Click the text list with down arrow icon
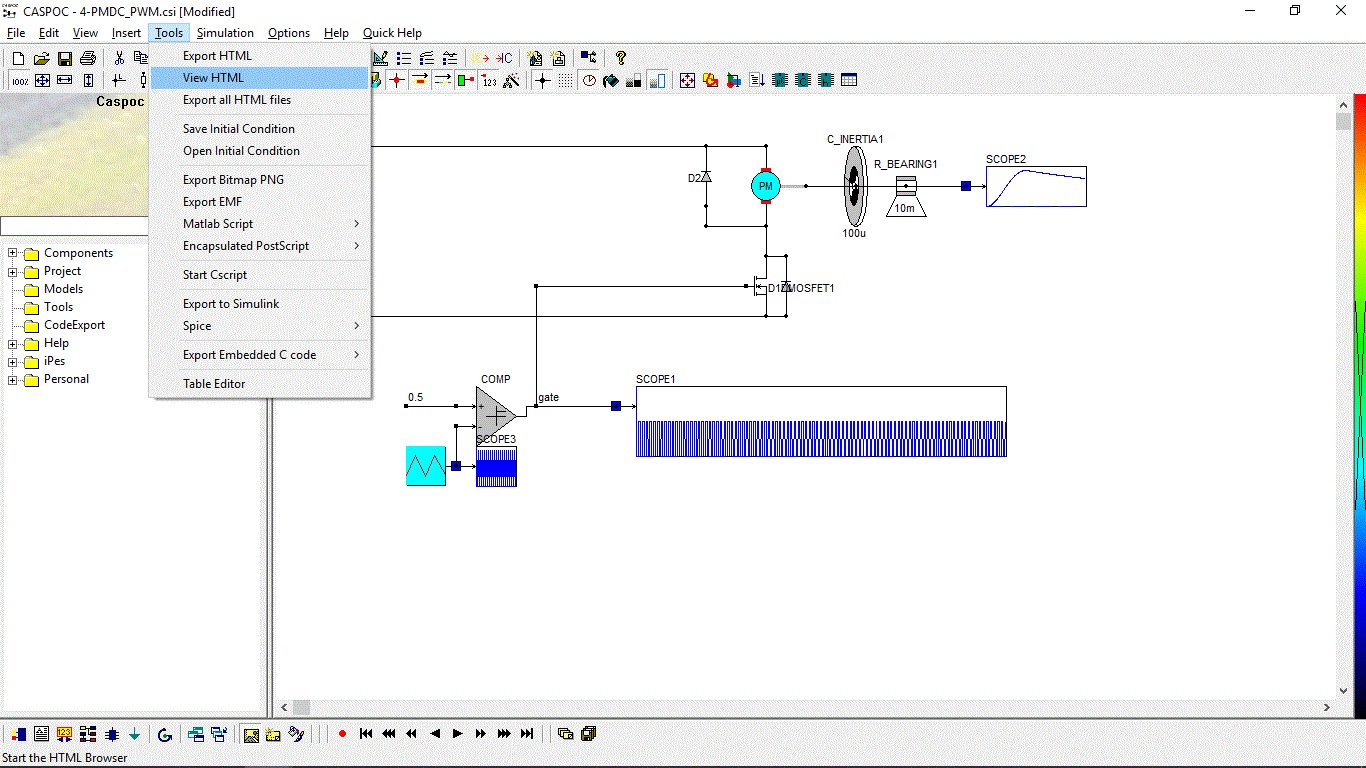The width and height of the screenshot is (1366, 768). click(x=757, y=80)
